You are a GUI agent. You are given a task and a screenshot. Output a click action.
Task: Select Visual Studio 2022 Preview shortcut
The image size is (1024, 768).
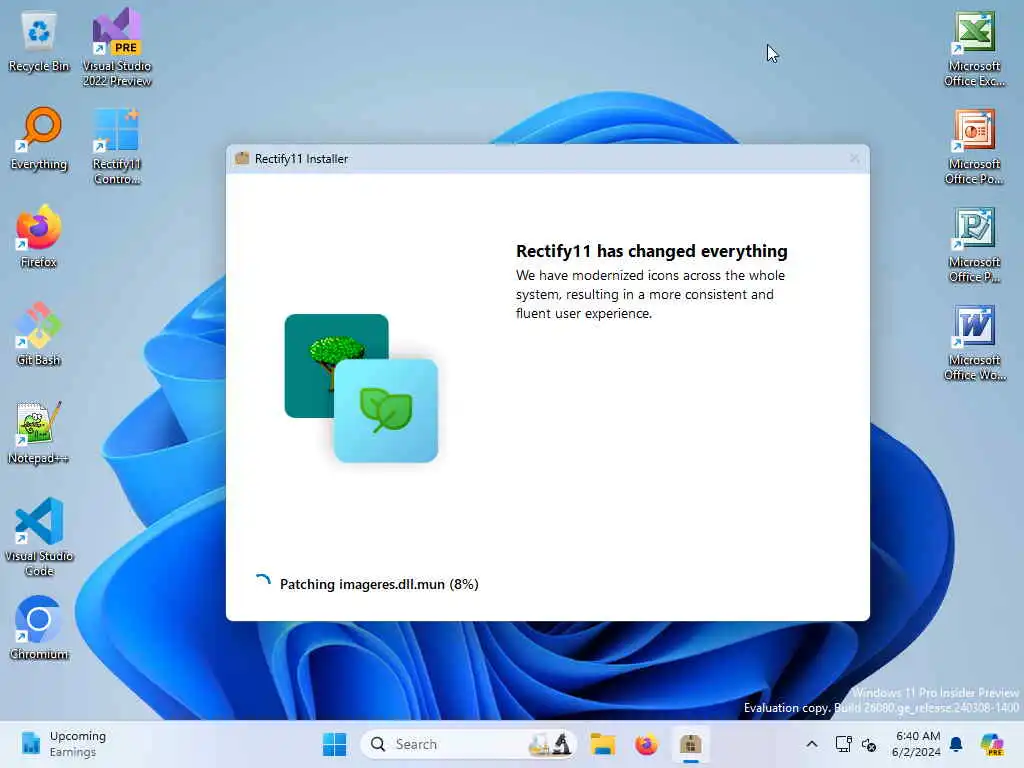point(117,47)
